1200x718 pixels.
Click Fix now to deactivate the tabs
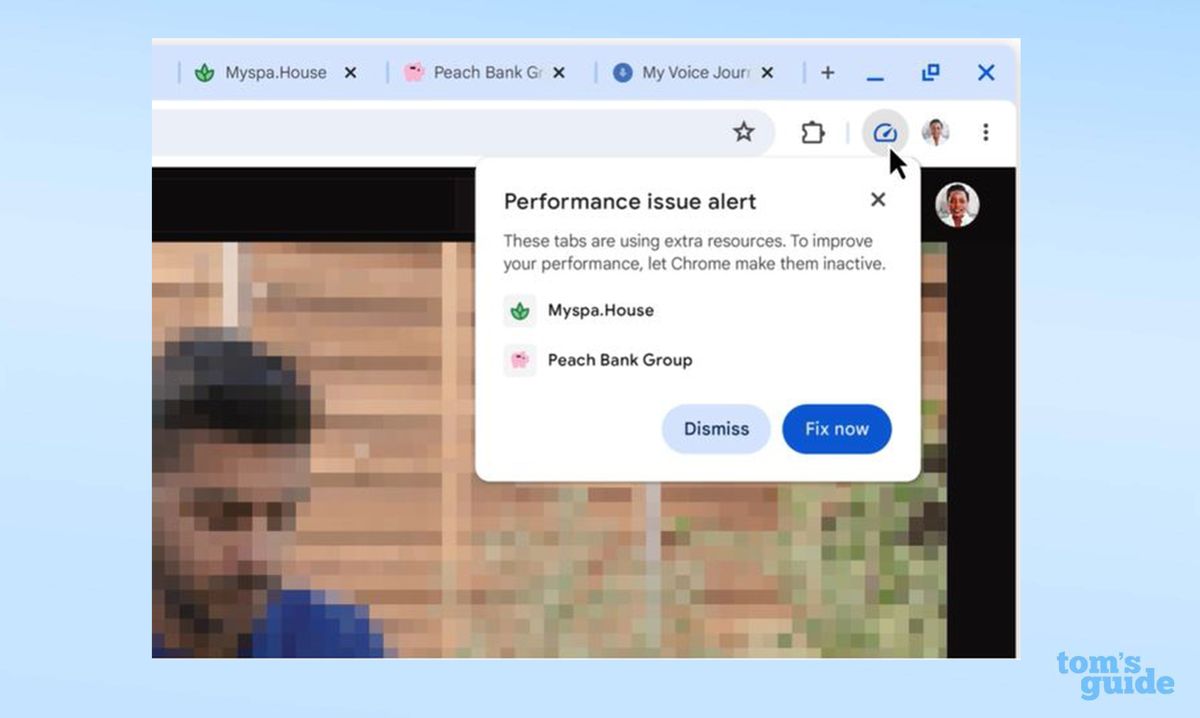coord(836,428)
